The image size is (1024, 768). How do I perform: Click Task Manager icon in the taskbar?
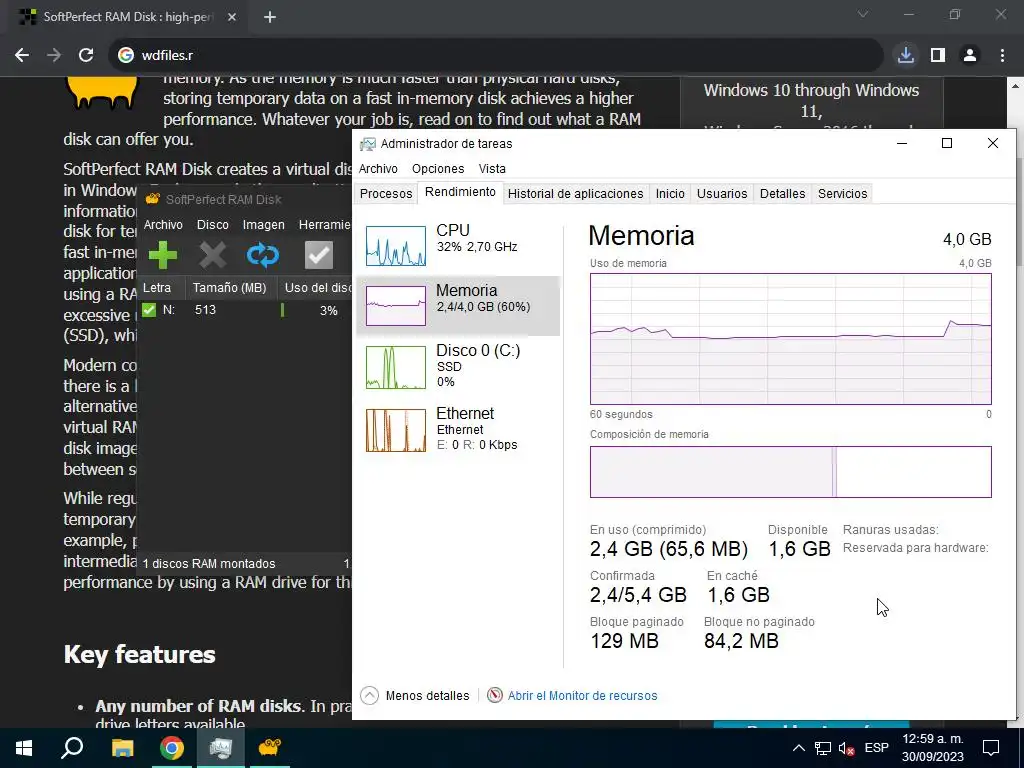tap(221, 748)
